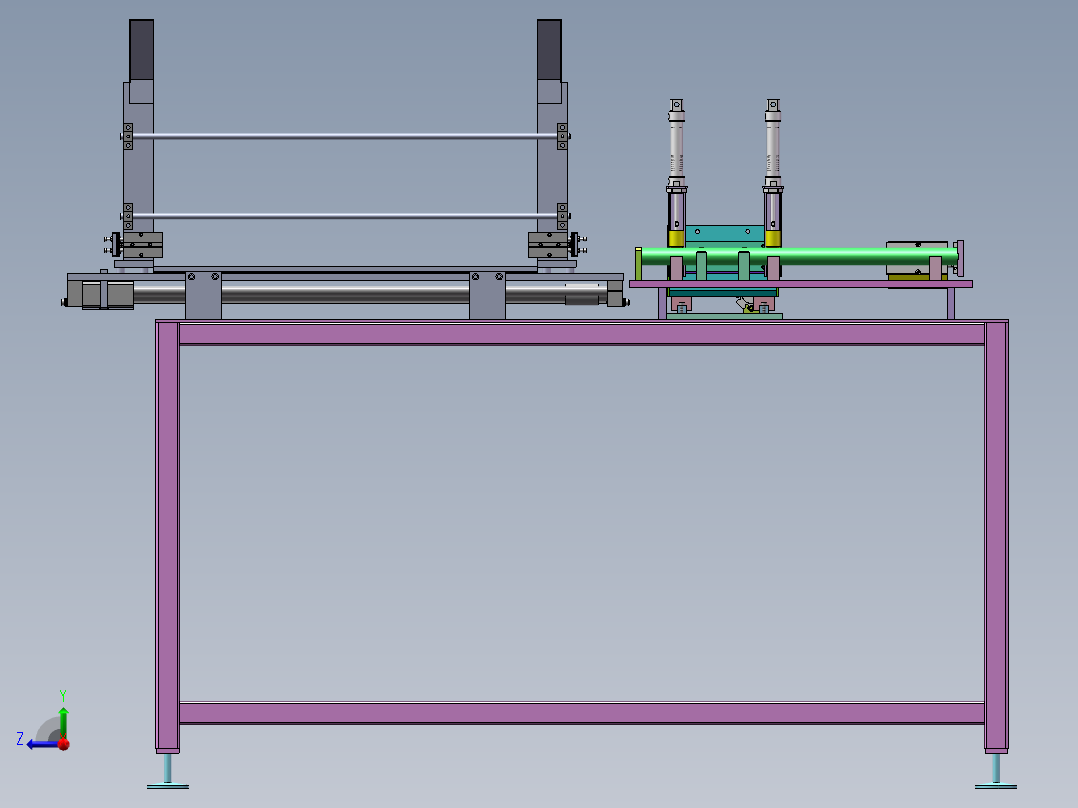Select the right dark upright post cap

(549, 50)
